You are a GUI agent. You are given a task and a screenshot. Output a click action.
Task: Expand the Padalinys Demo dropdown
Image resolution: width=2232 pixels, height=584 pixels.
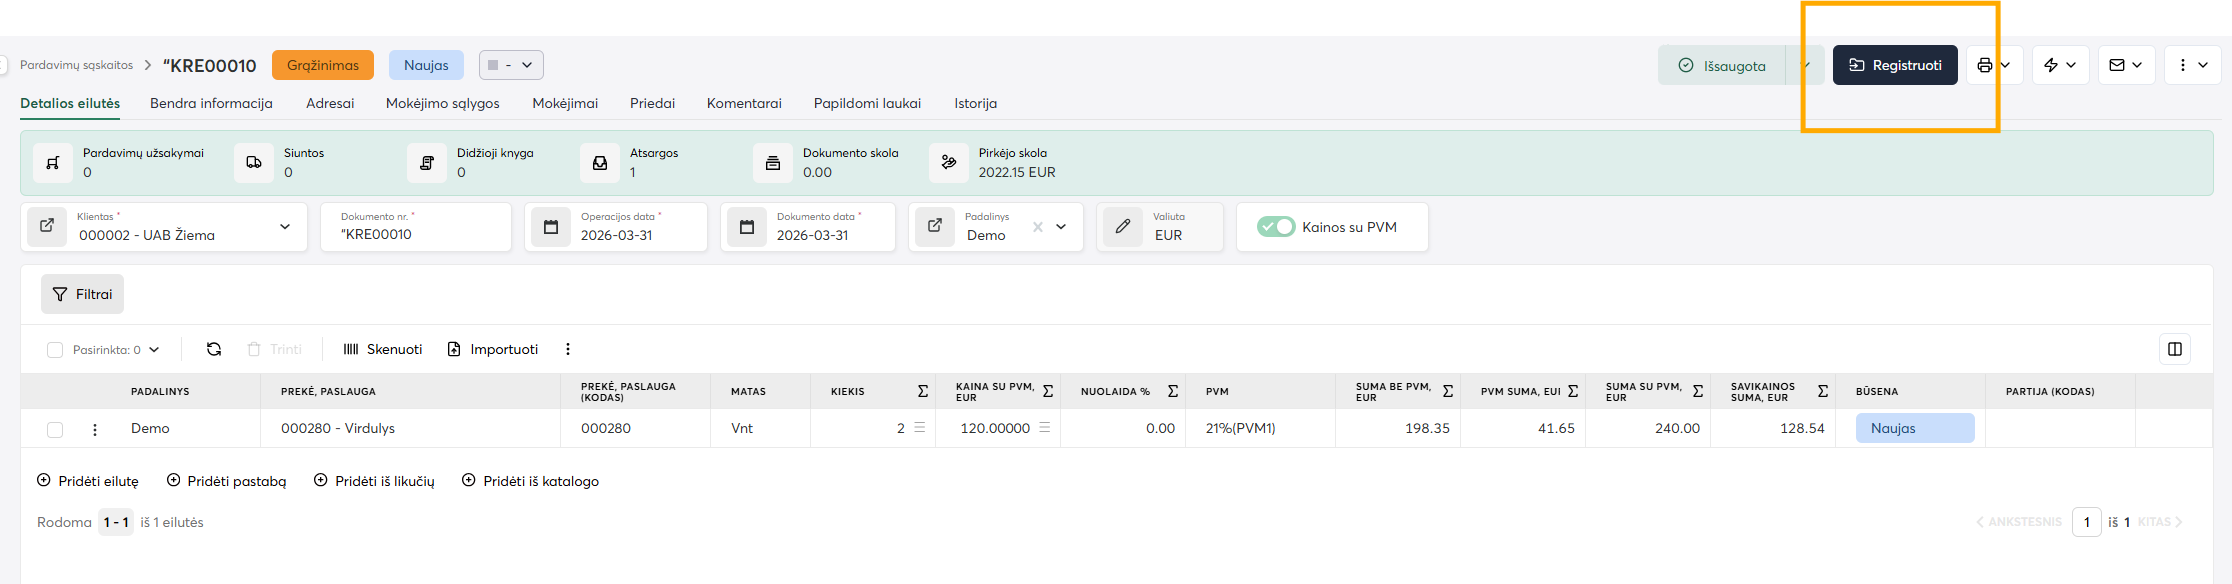click(x=1061, y=227)
